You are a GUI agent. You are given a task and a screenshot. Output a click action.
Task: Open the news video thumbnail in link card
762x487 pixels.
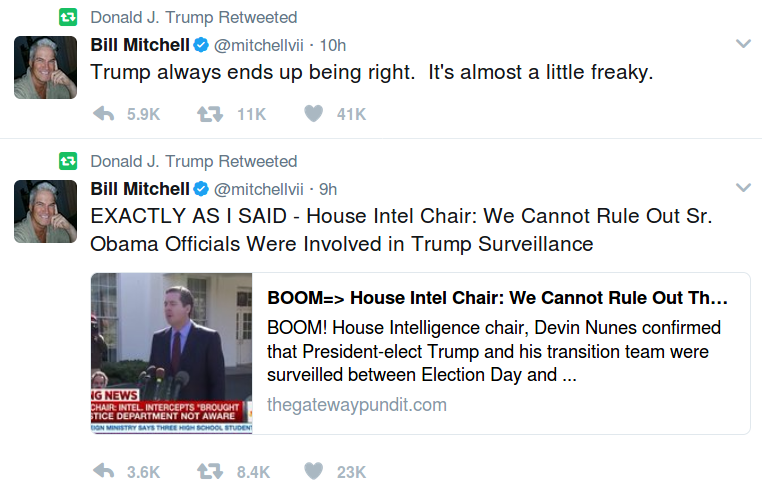tap(171, 353)
